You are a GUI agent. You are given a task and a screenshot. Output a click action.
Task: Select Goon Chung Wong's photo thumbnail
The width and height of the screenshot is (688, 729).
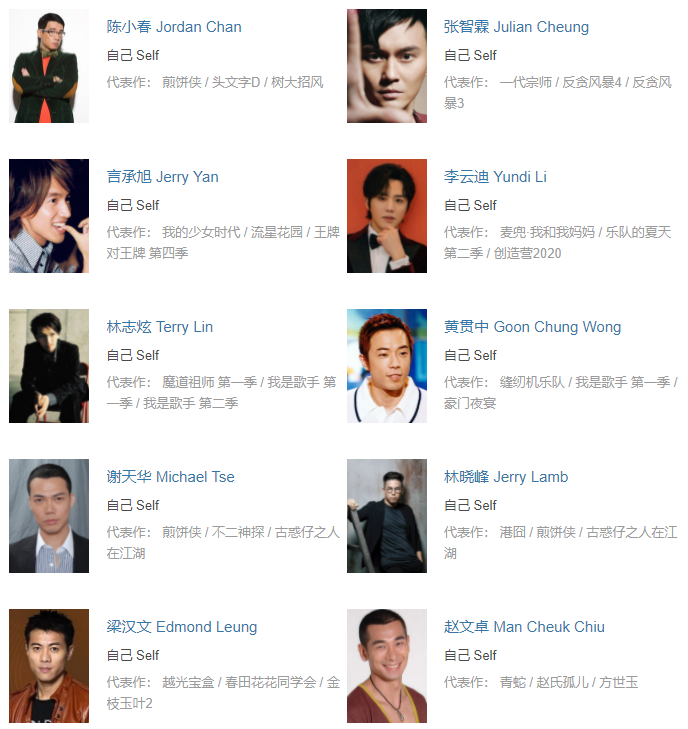[387, 366]
